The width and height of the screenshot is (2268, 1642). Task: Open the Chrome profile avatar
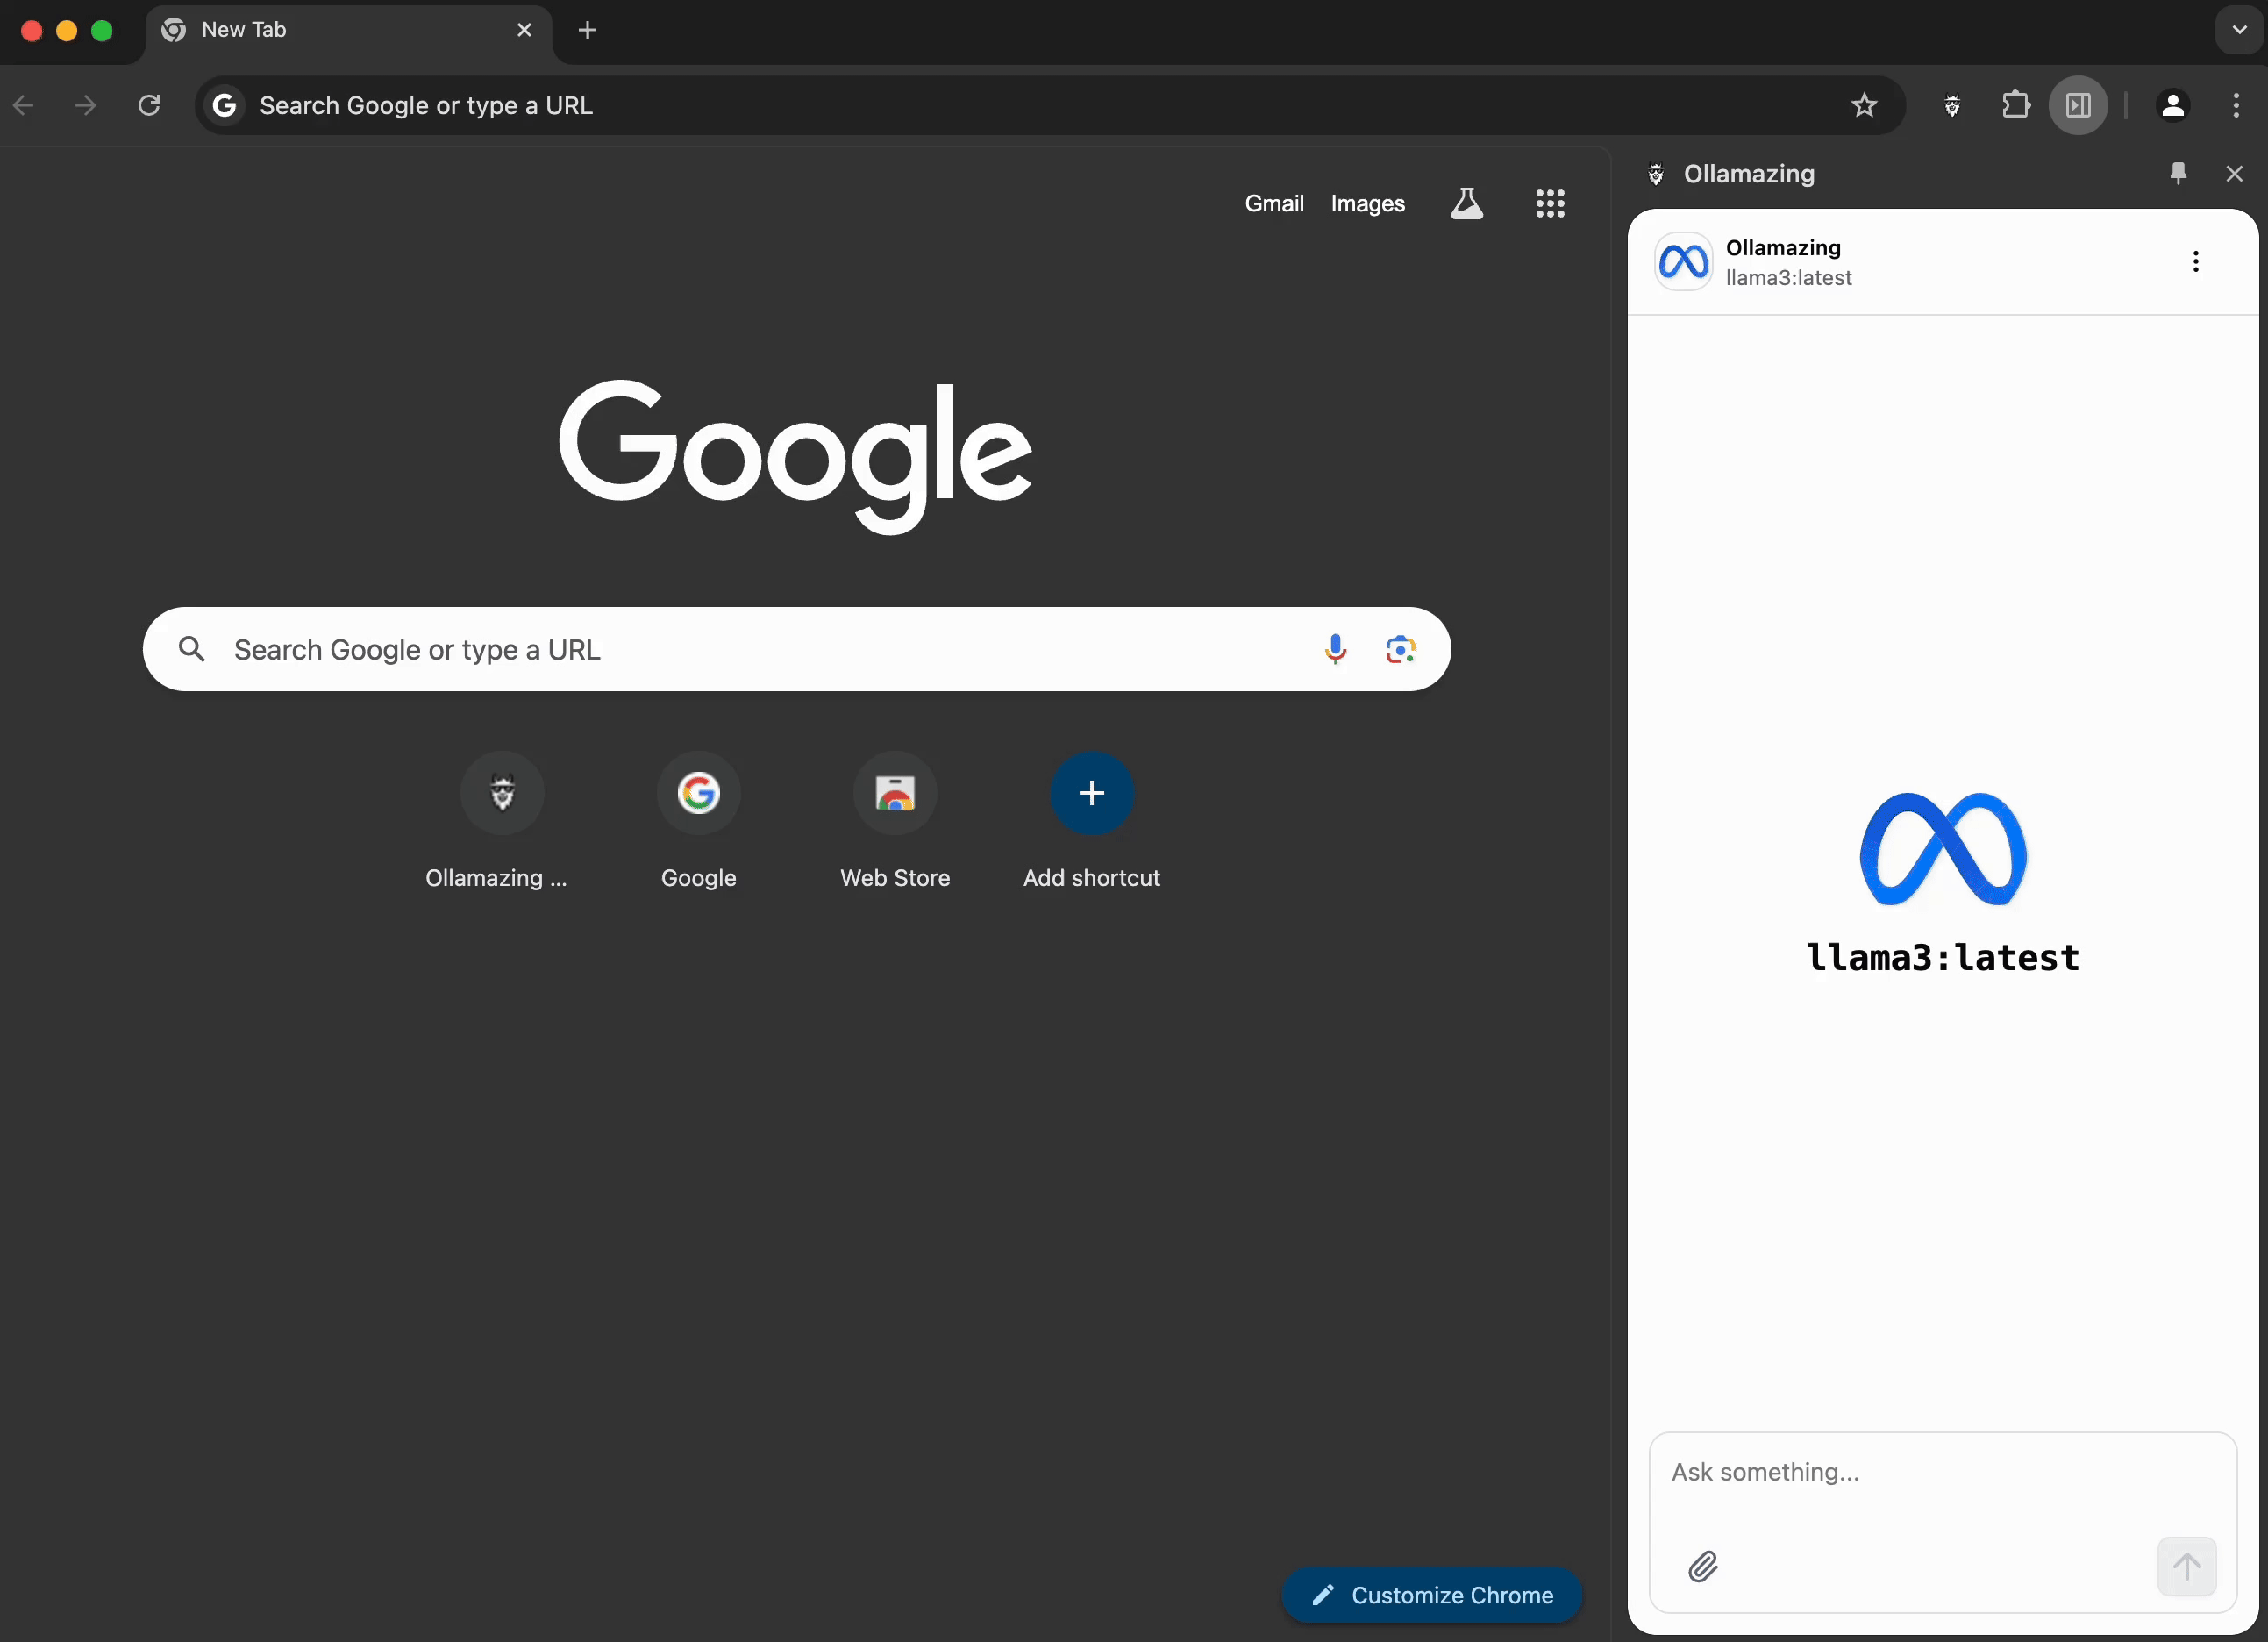[x=2172, y=105]
